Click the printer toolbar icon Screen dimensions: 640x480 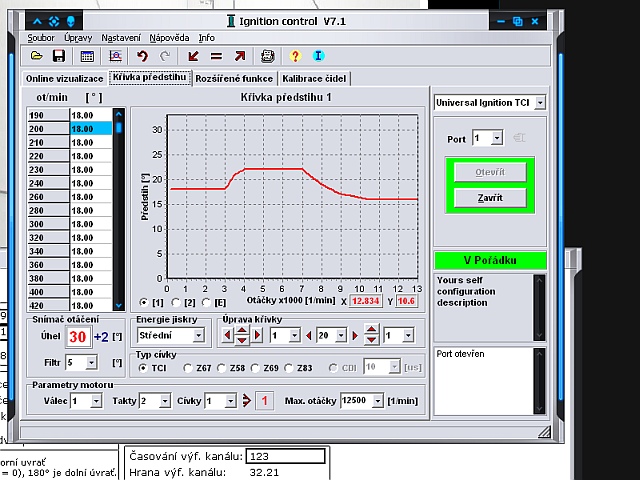[x=268, y=56]
